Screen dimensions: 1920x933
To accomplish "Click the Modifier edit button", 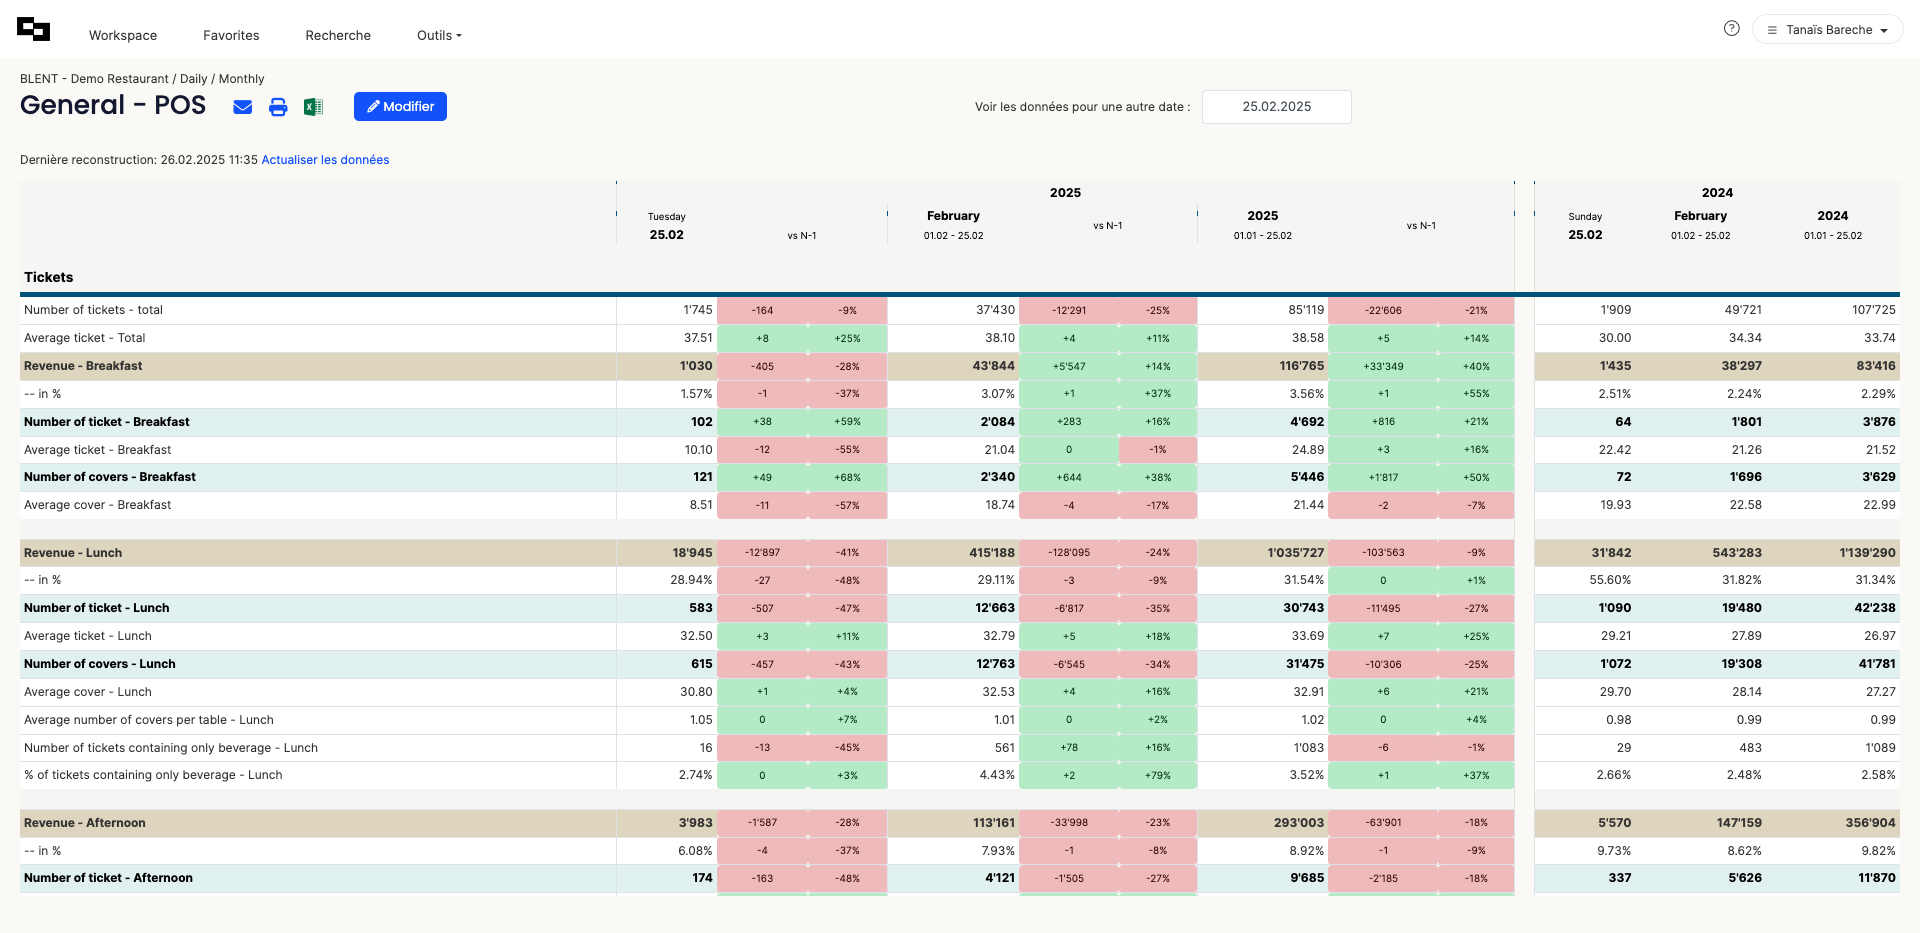I will click(400, 107).
